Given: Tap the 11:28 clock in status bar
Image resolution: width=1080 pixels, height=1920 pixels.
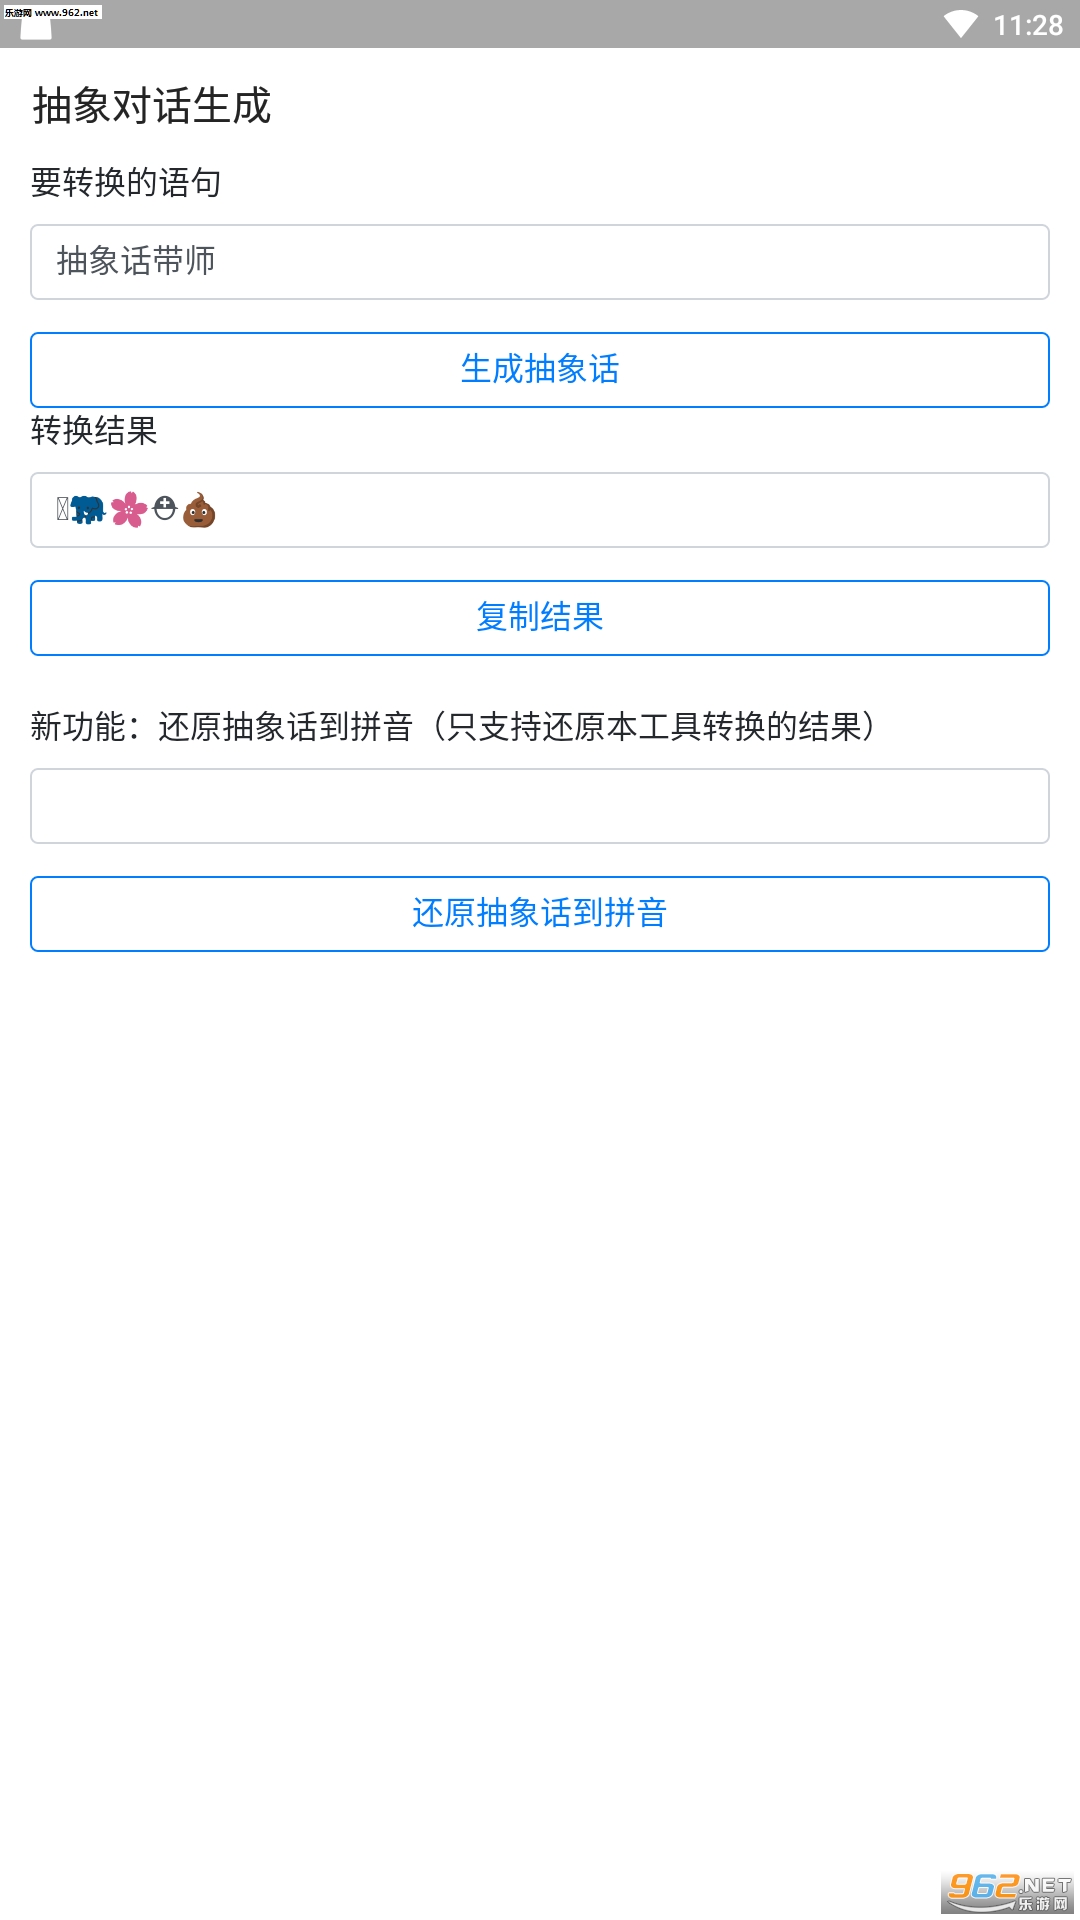Looking at the screenshot, I should 1028,25.
